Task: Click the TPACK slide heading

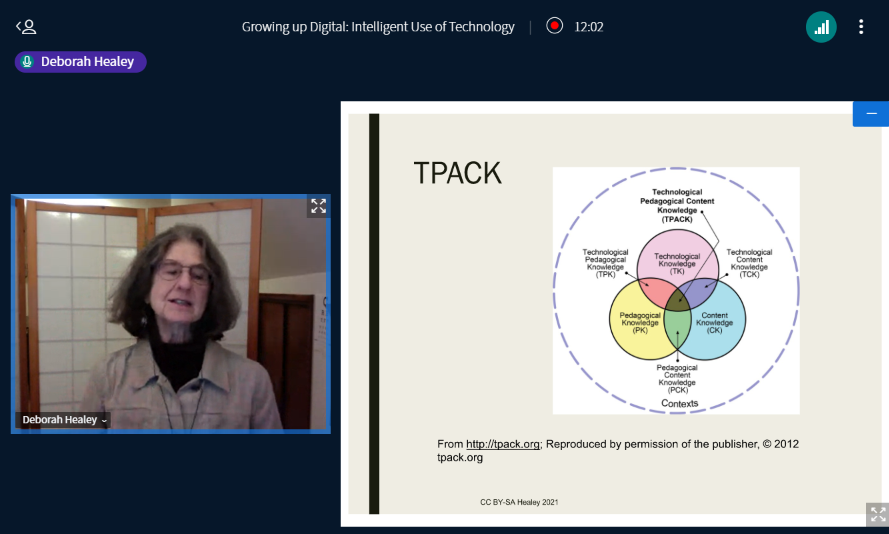Action: pos(458,173)
